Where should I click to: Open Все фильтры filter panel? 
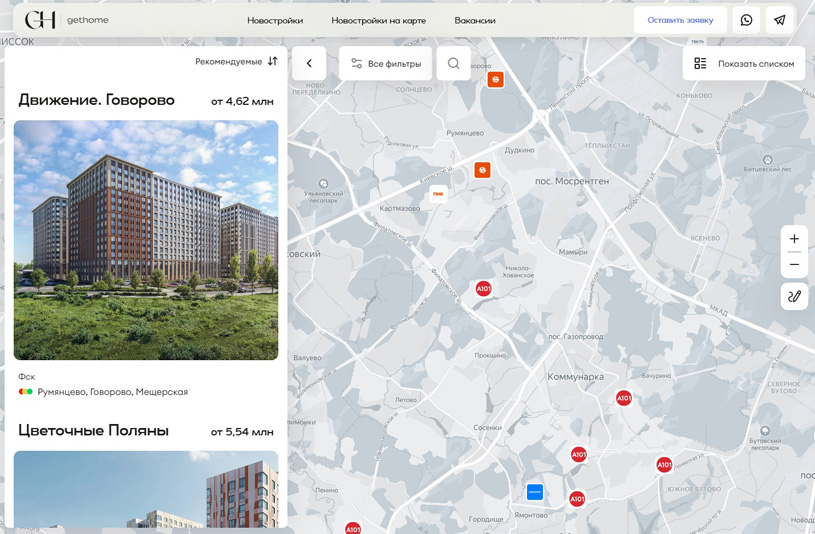(x=385, y=64)
